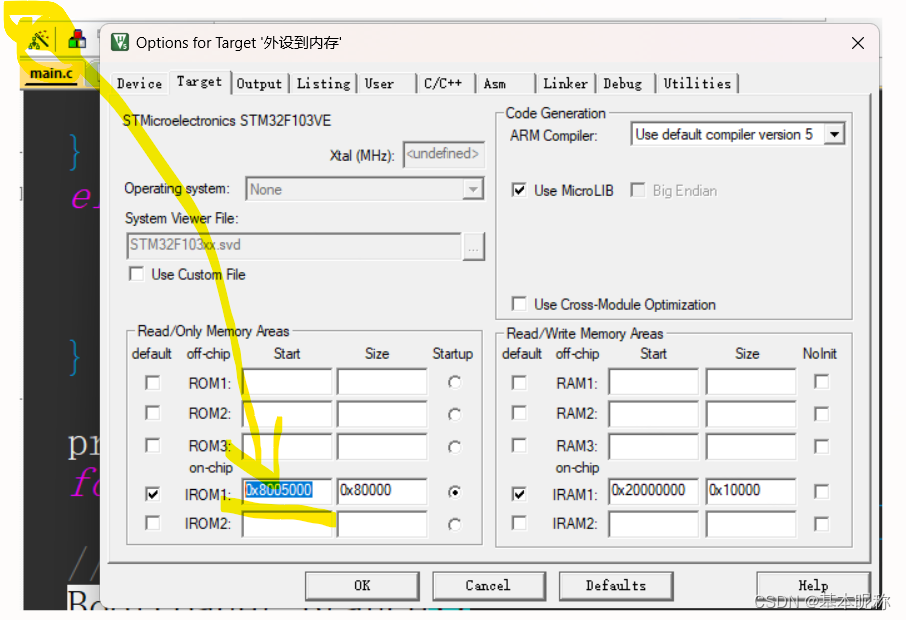Click the RAM1 Start field
Image resolution: width=906 pixels, height=620 pixels.
point(653,383)
